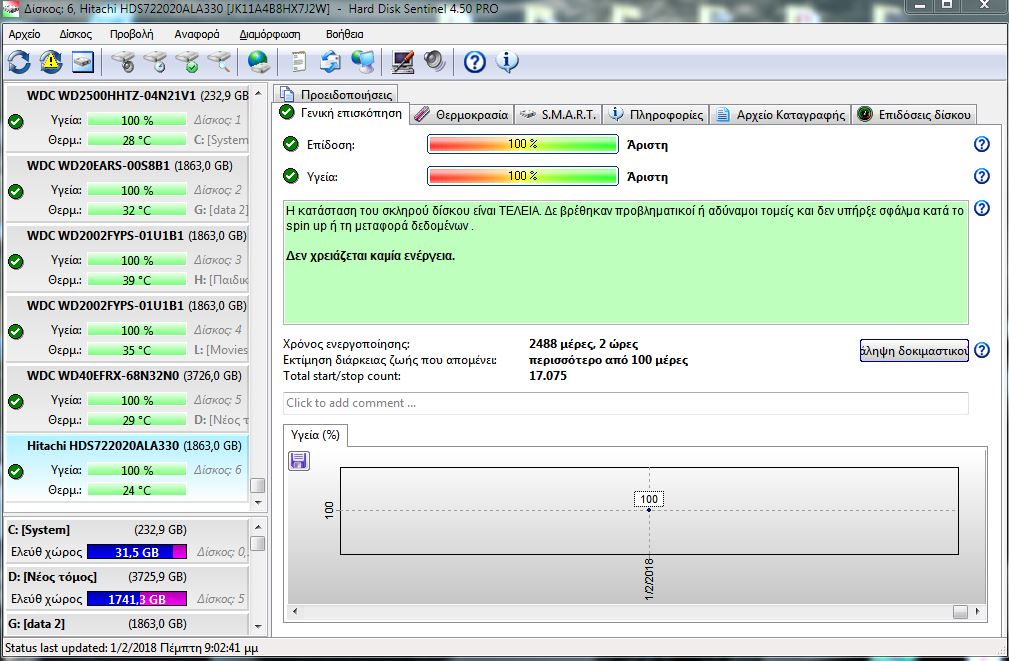Click the δοκιμαστικού test button
The width and height of the screenshot is (1009, 661).
pyautogui.click(x=914, y=351)
